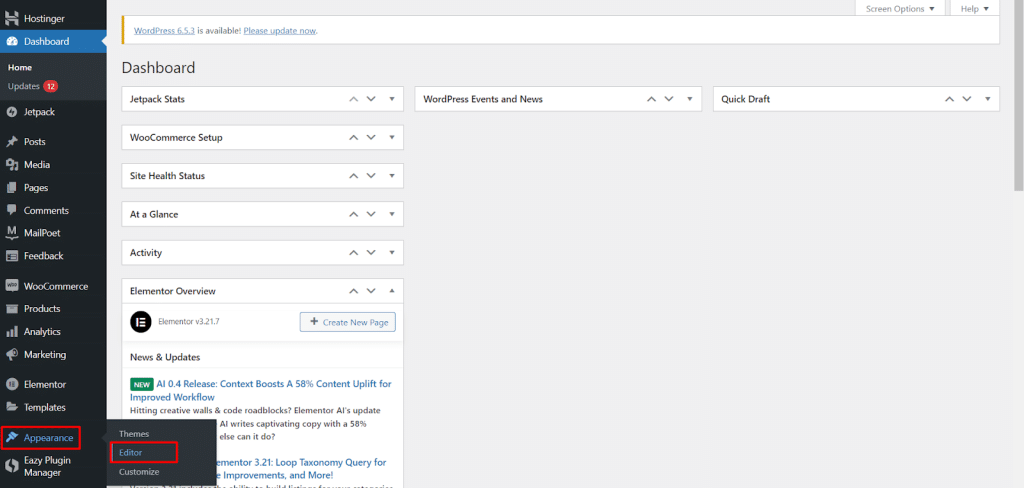Viewport: 1024px width, 488px height.
Task: Click the Dashboard gauge icon
Action: 12,42
